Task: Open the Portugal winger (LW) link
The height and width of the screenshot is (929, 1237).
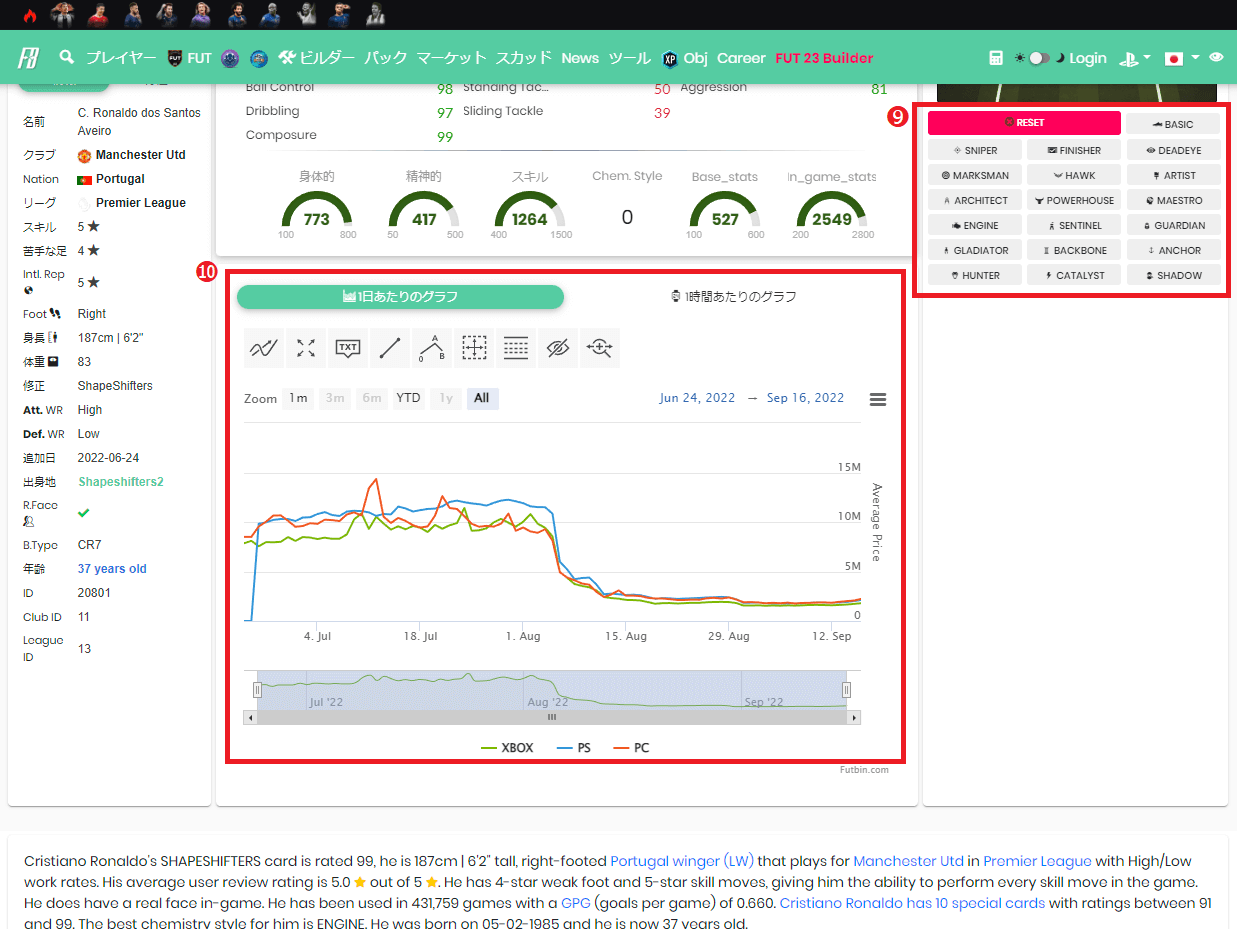Action: 682,861
